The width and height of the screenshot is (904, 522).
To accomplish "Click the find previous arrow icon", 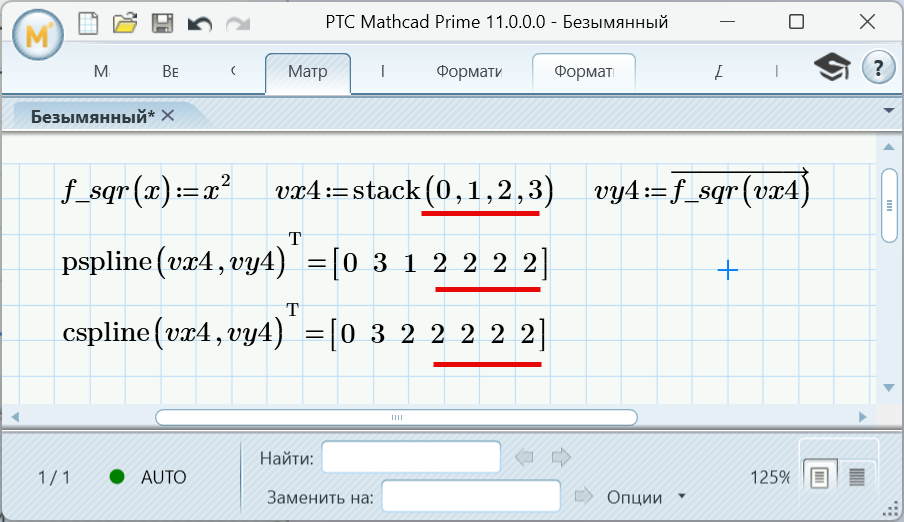I will 525,458.
